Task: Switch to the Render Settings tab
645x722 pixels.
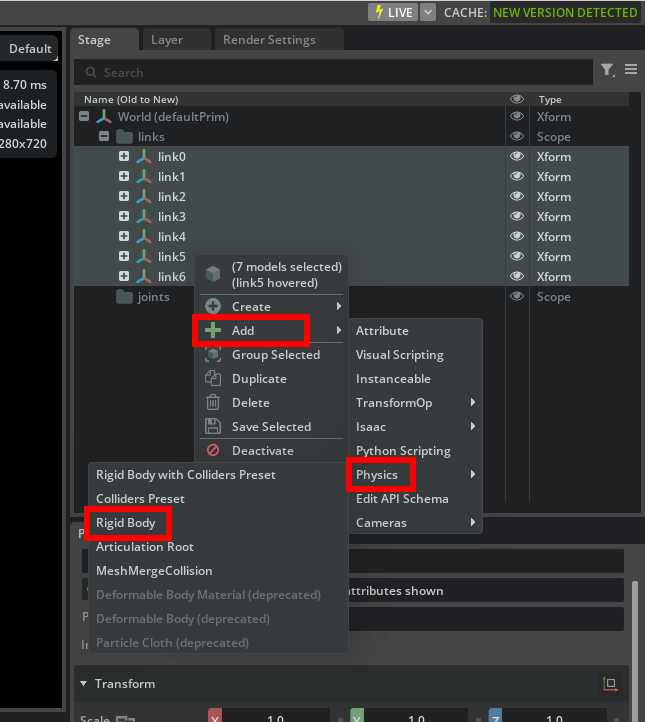Action: 269,40
